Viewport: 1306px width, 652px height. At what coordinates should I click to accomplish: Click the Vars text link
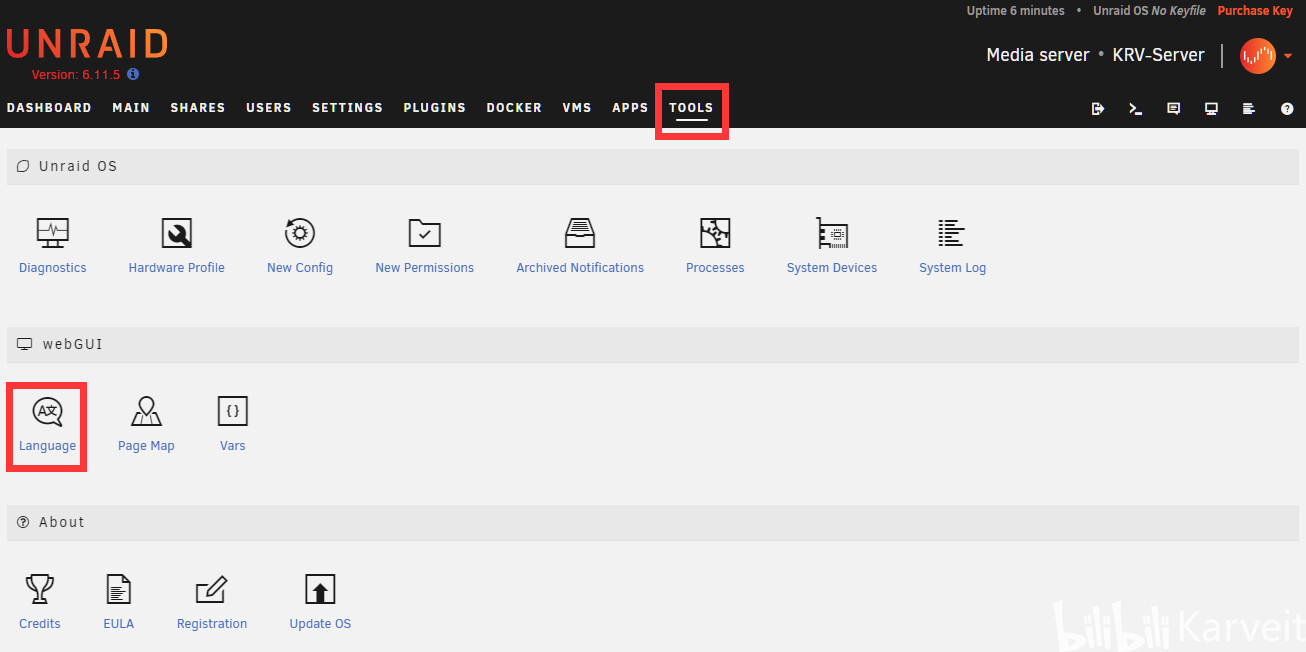point(233,446)
